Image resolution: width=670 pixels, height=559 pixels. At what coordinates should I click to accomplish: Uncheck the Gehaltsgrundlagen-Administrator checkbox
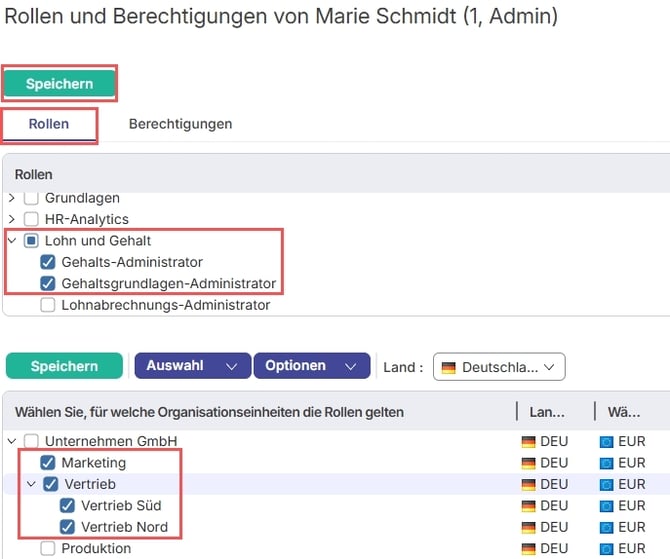click(48, 284)
